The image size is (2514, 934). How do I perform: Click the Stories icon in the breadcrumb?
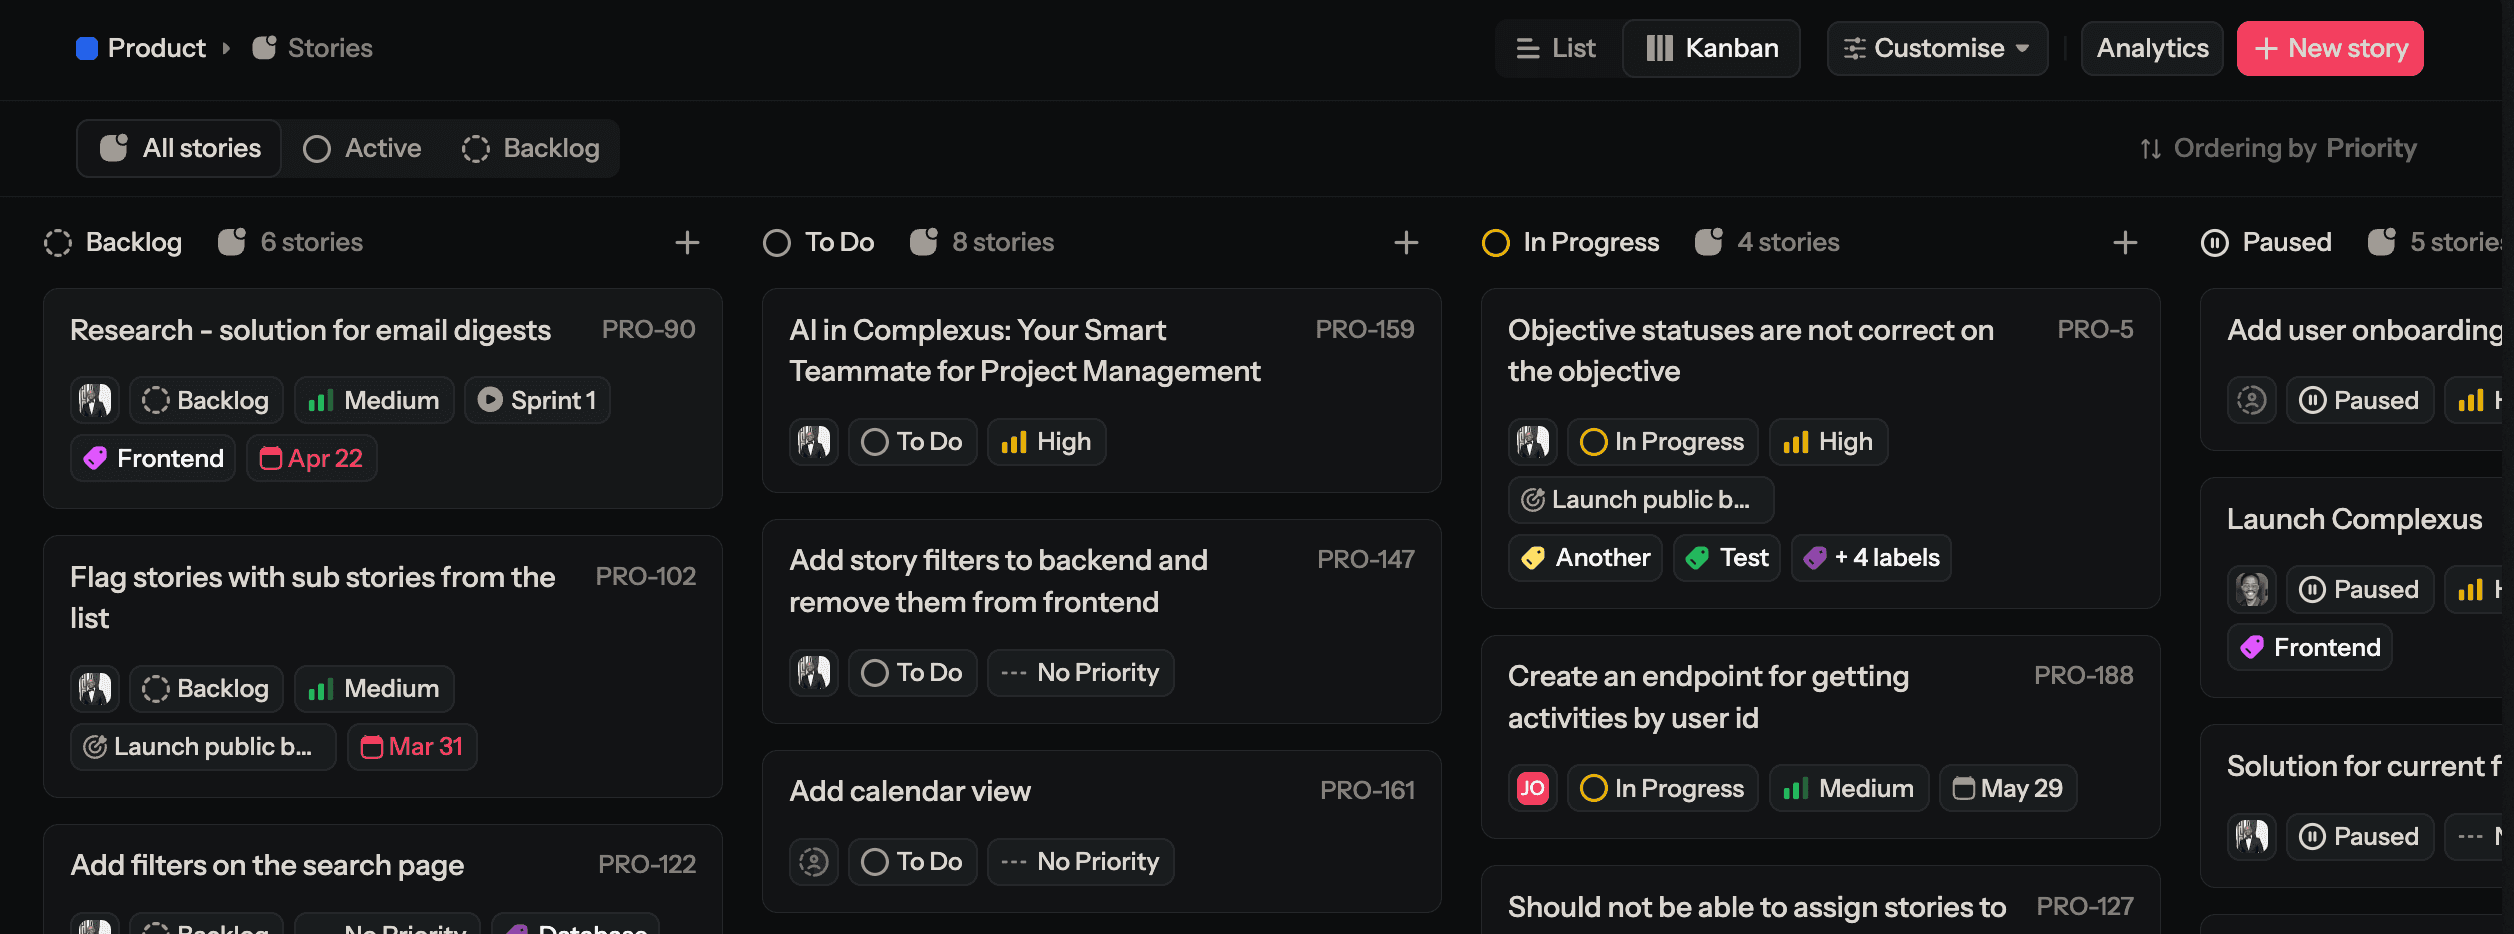coord(263,47)
